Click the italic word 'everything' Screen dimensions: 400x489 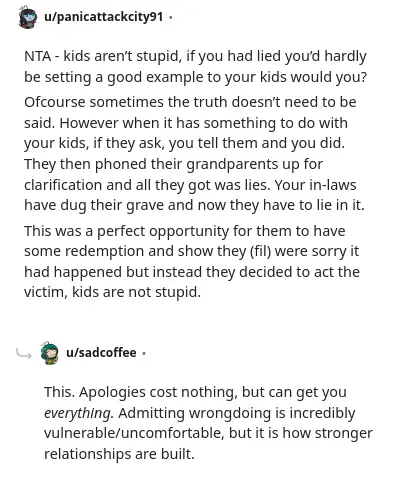pos(79,413)
